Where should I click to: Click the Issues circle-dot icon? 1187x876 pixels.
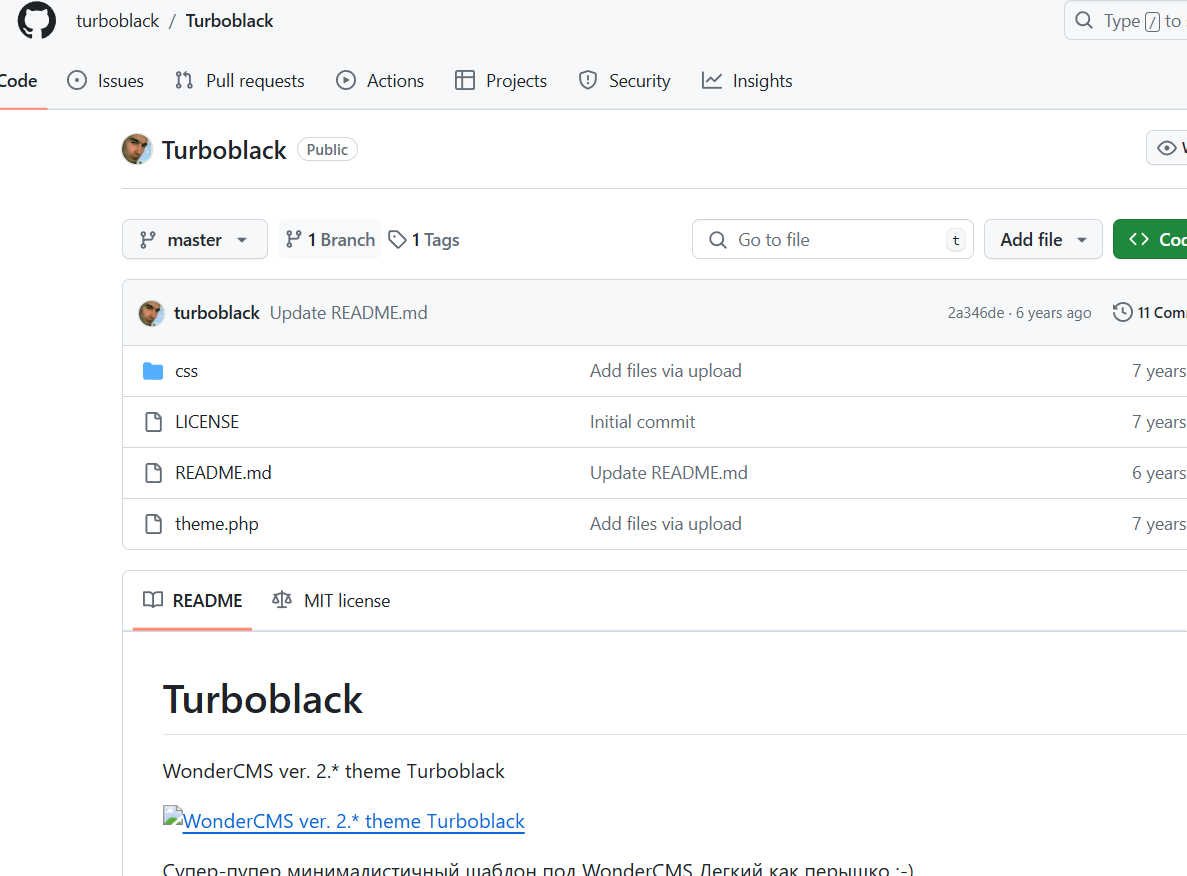tap(76, 80)
